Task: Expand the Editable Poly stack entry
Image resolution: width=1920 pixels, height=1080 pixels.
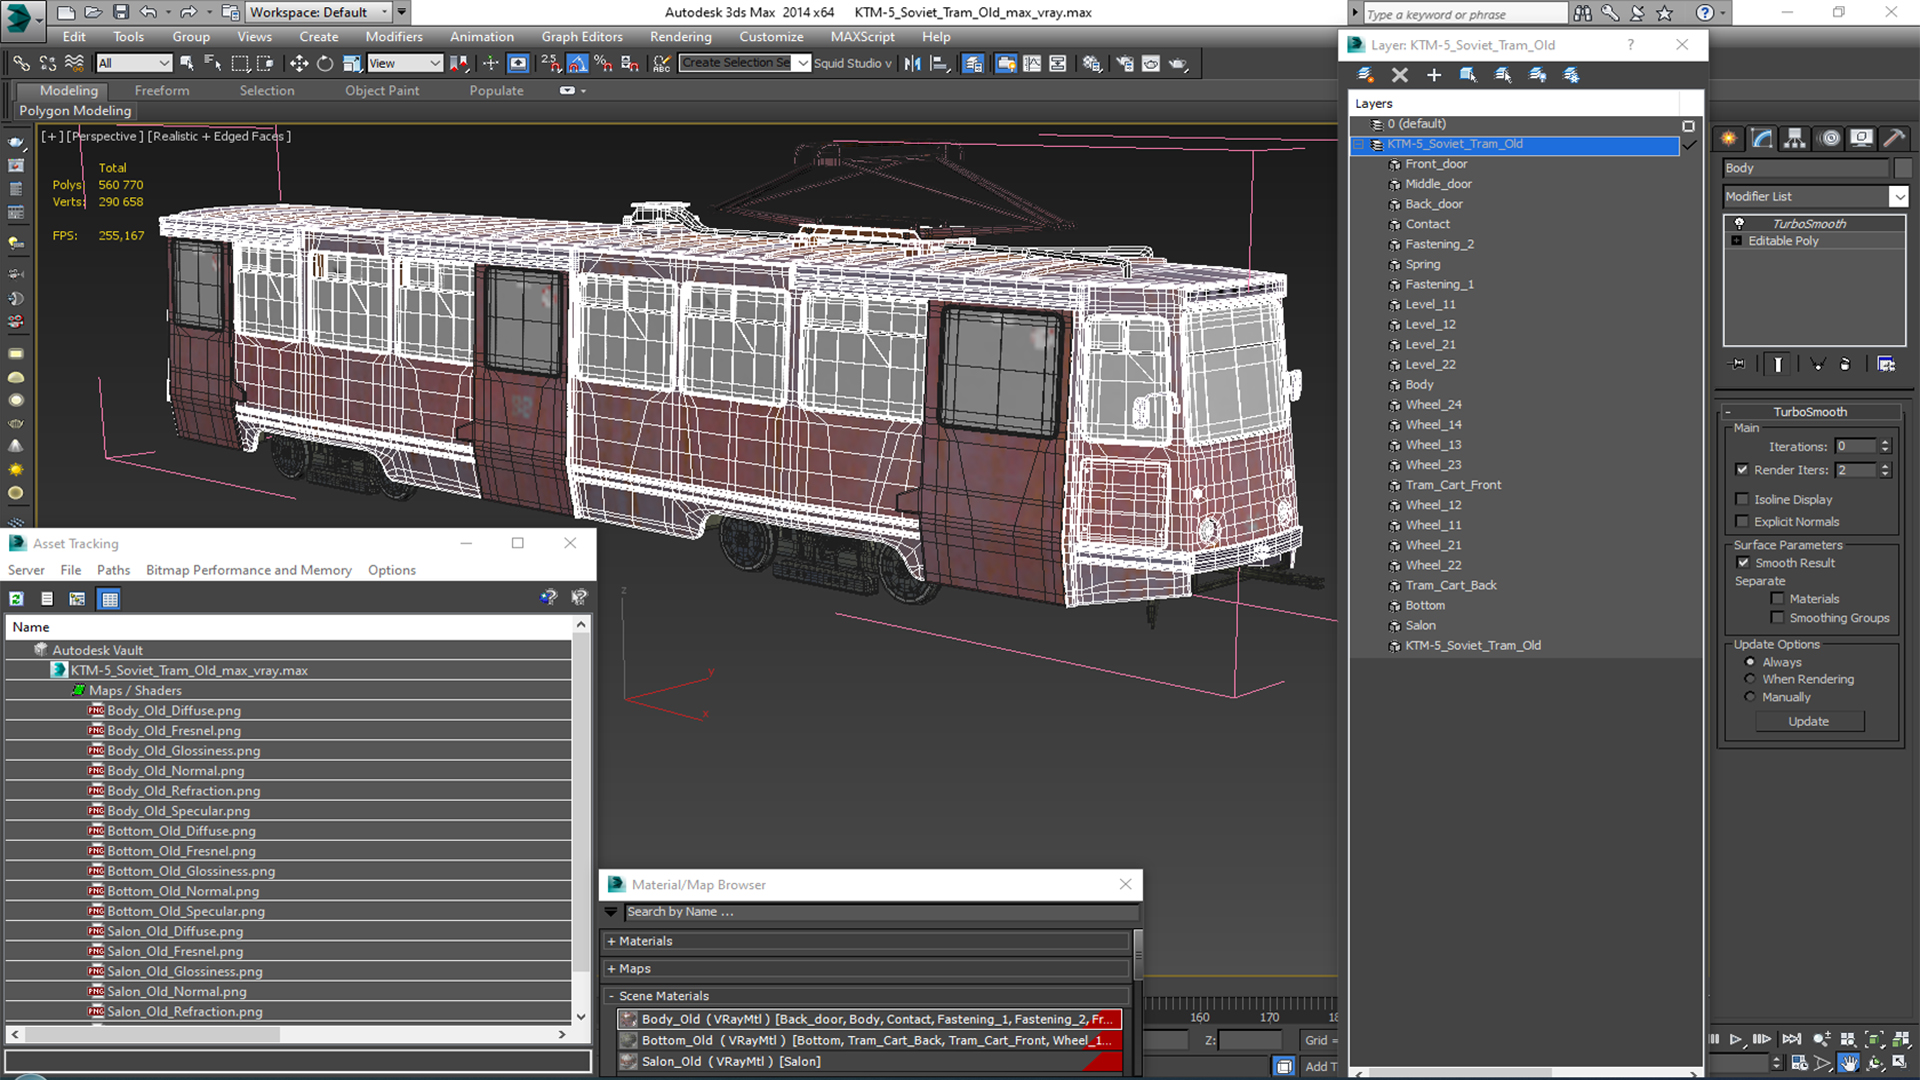Action: [x=1737, y=241]
